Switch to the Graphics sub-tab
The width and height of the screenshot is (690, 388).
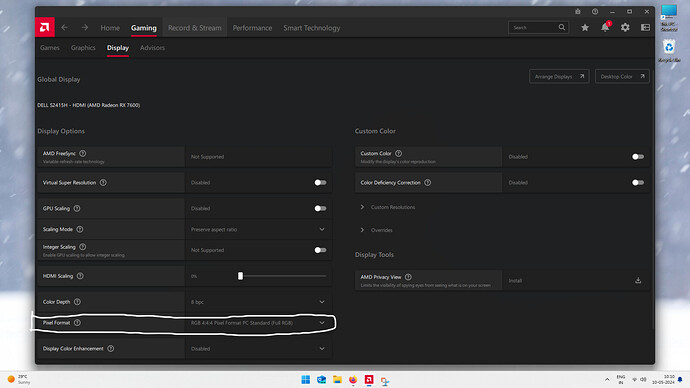pos(83,48)
